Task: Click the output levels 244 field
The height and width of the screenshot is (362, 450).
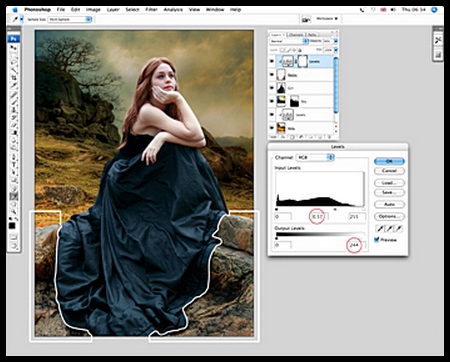Action: pos(356,245)
